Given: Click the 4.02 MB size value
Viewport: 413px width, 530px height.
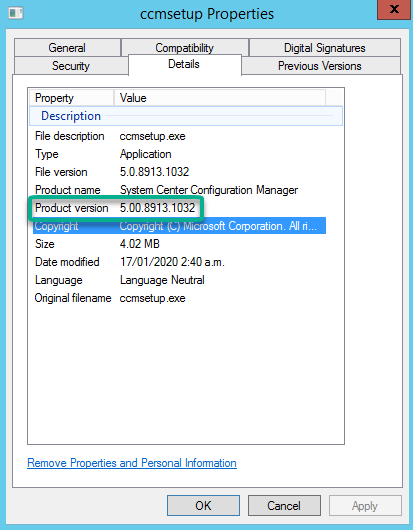Looking at the screenshot, I should coord(140,244).
